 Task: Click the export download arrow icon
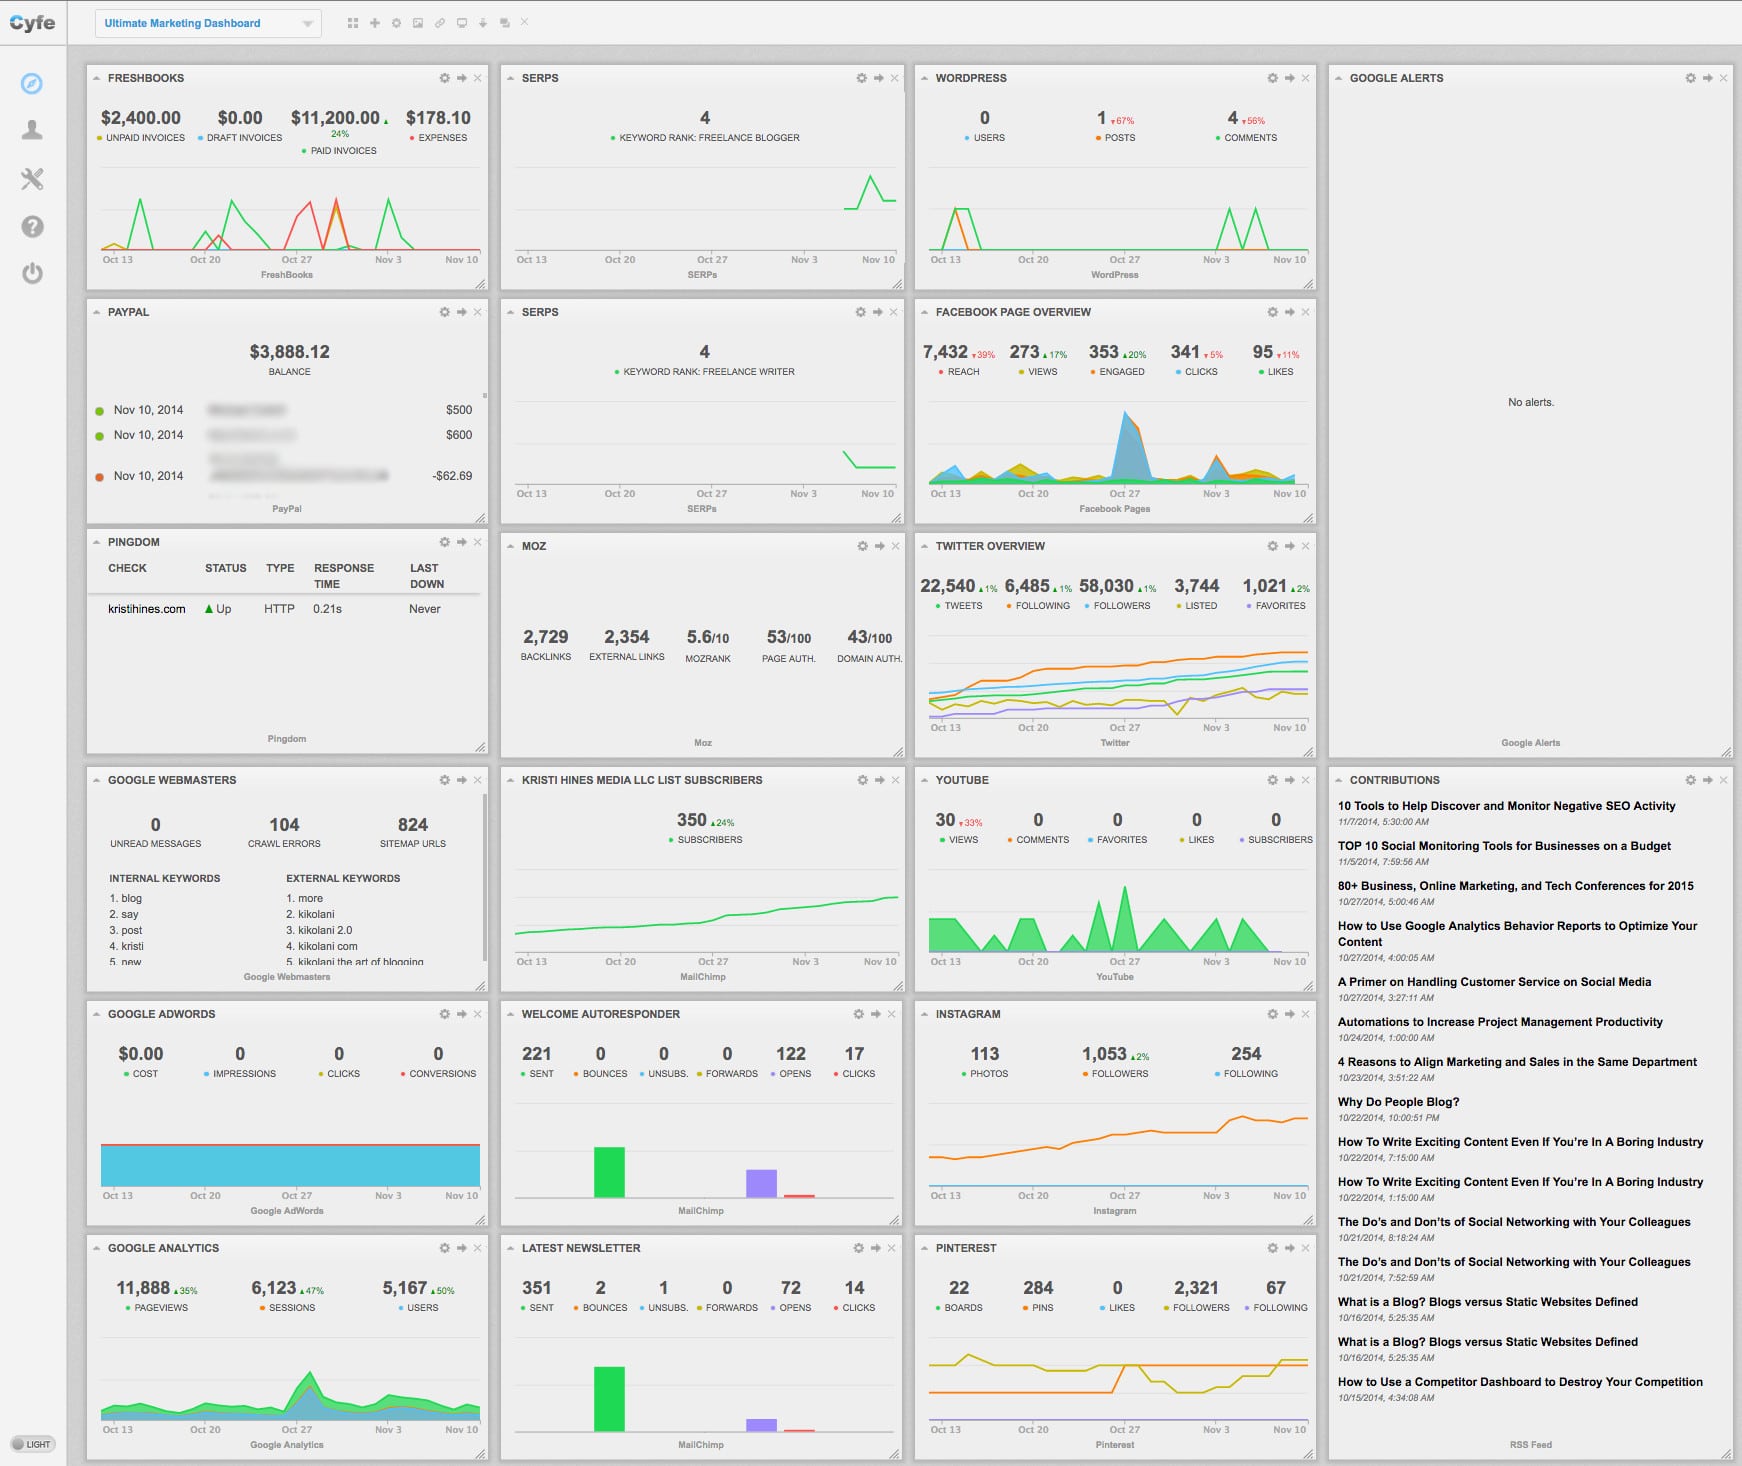[482, 23]
